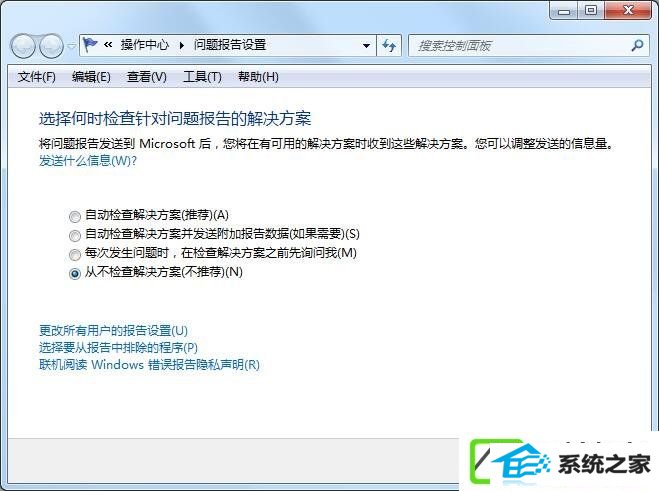Open the 发送什么信息(W)? link

pos(88,161)
